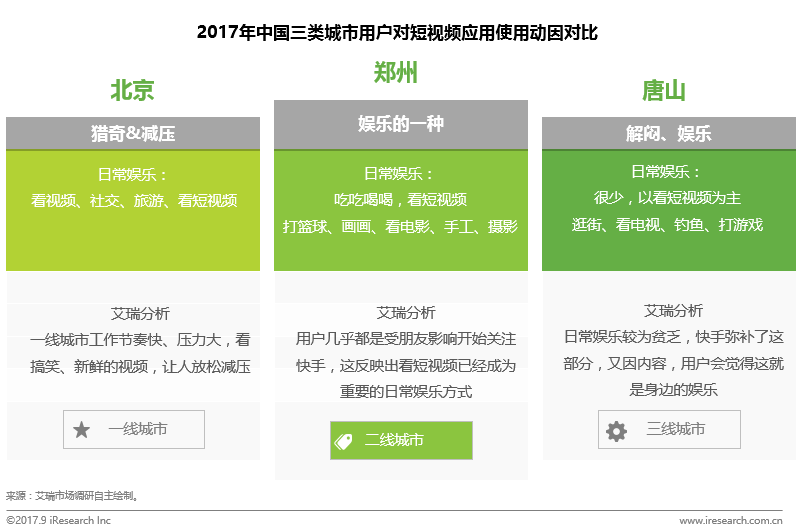Click 日常娱乐： label in the Tangshan panel
The height and width of the screenshot is (531, 800).
click(666, 171)
